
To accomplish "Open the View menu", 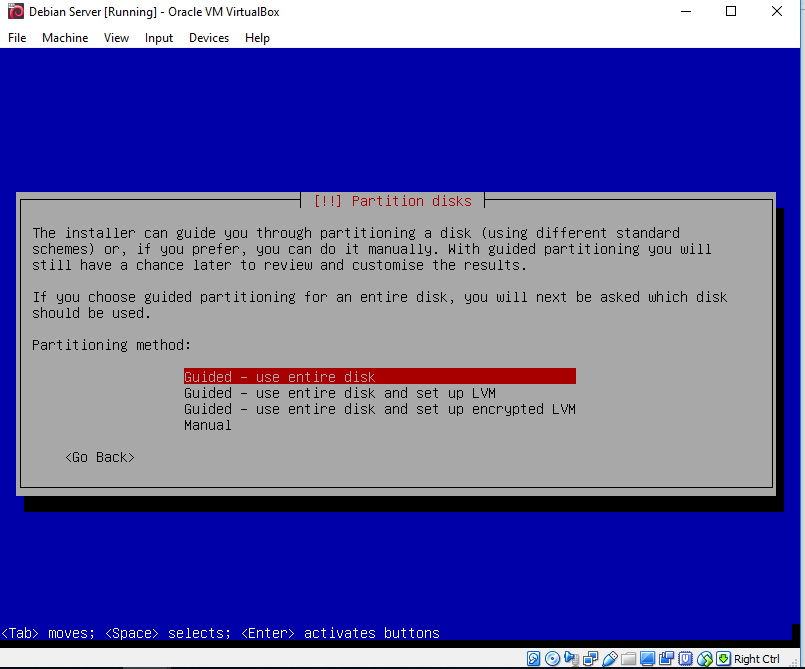I will [117, 38].
